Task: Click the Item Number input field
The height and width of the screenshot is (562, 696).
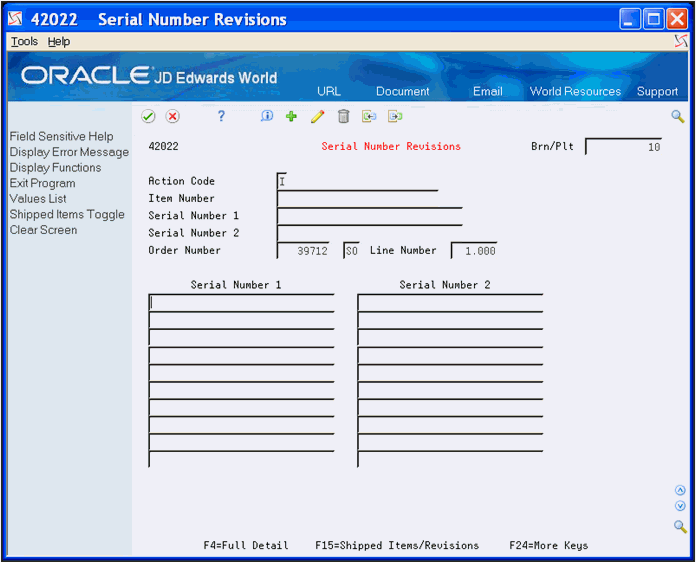Action: point(358,198)
